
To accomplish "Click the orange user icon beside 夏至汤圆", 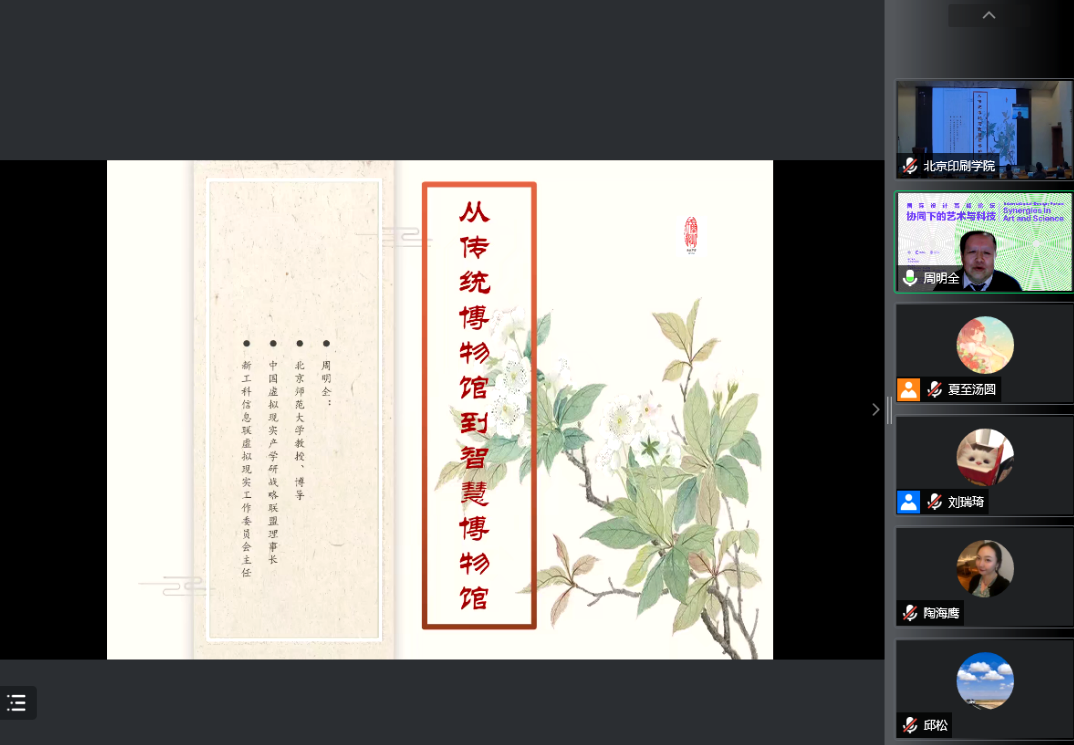I will [909, 390].
